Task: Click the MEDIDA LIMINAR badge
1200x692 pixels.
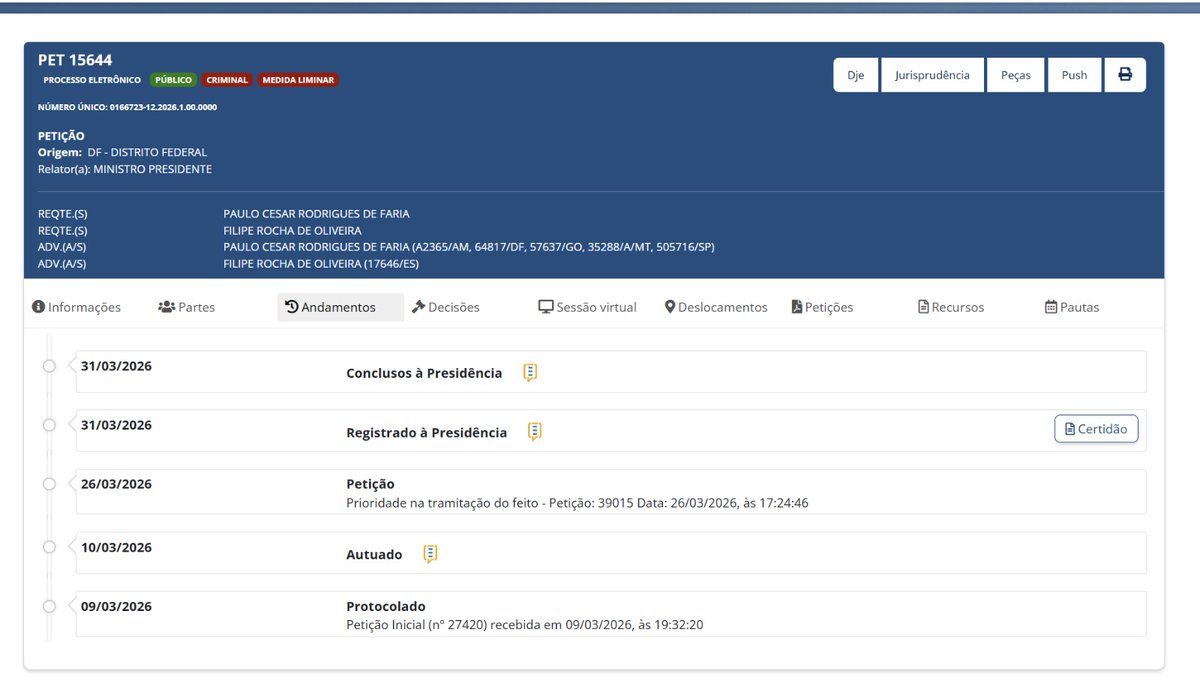Action: tap(299, 80)
